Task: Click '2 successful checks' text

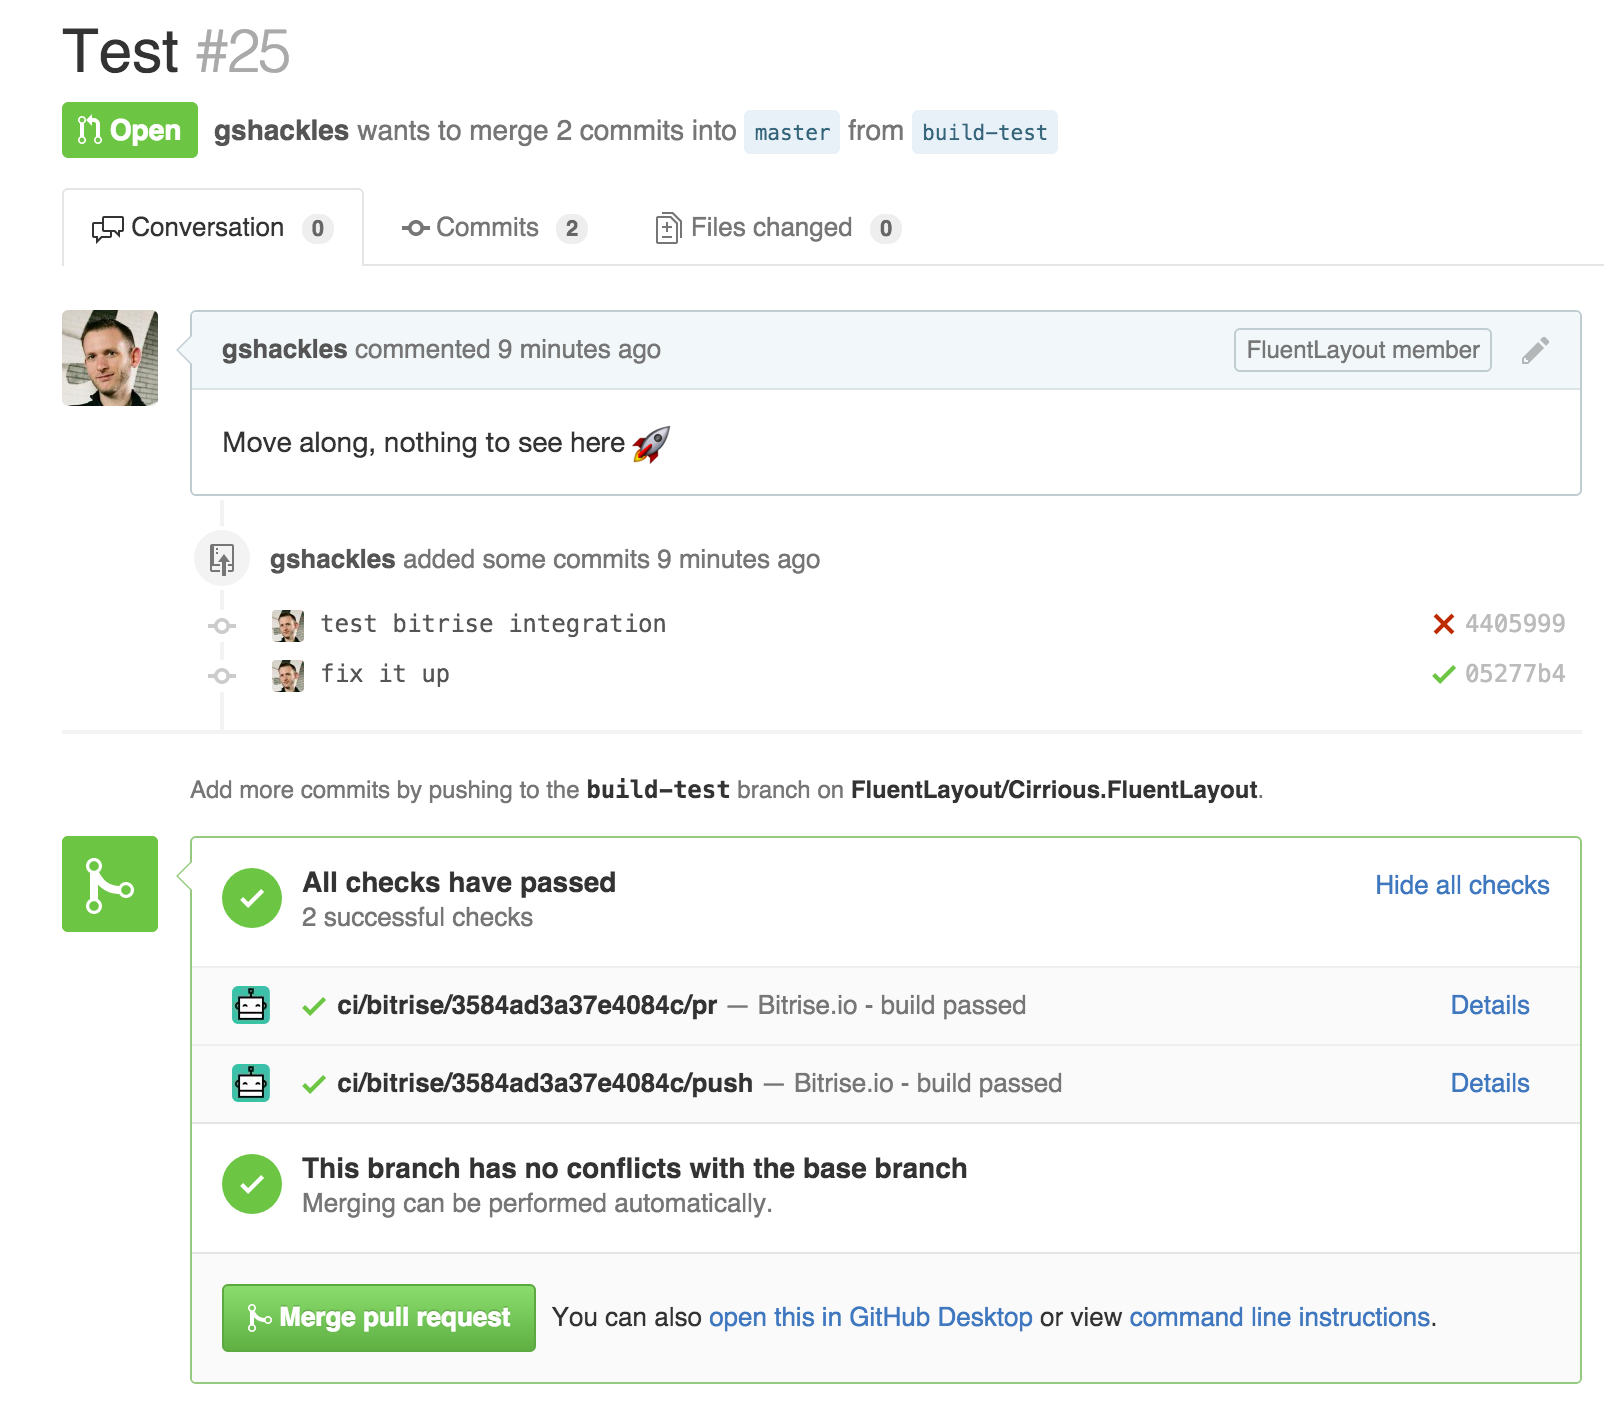Action: (417, 917)
